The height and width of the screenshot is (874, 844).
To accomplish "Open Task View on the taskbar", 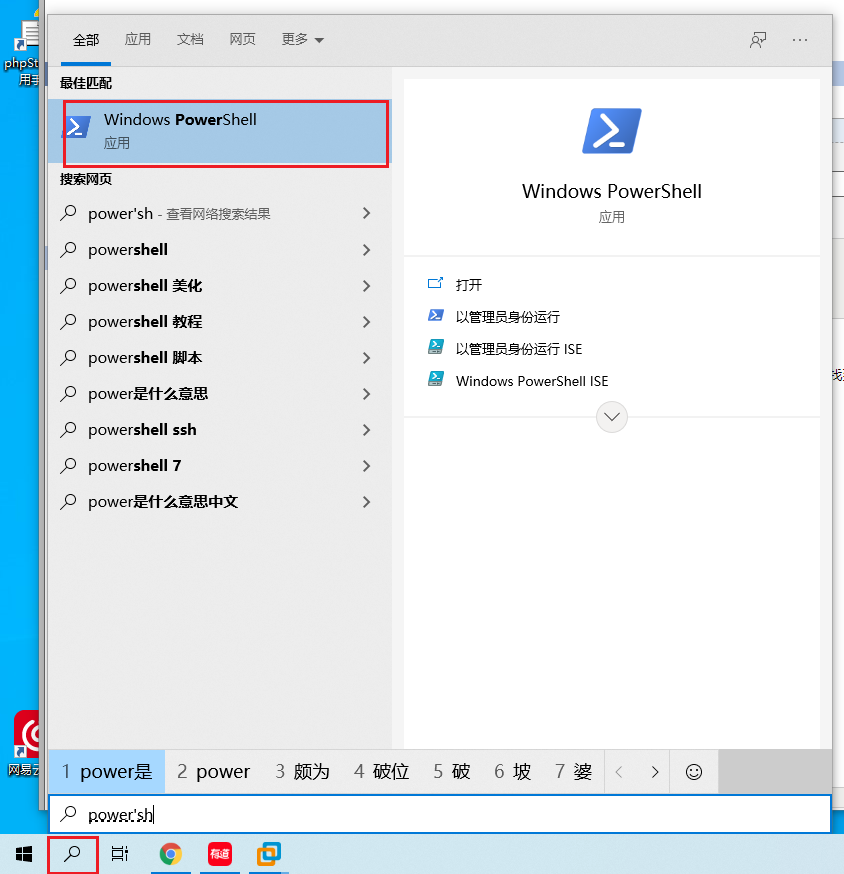I will (x=119, y=854).
